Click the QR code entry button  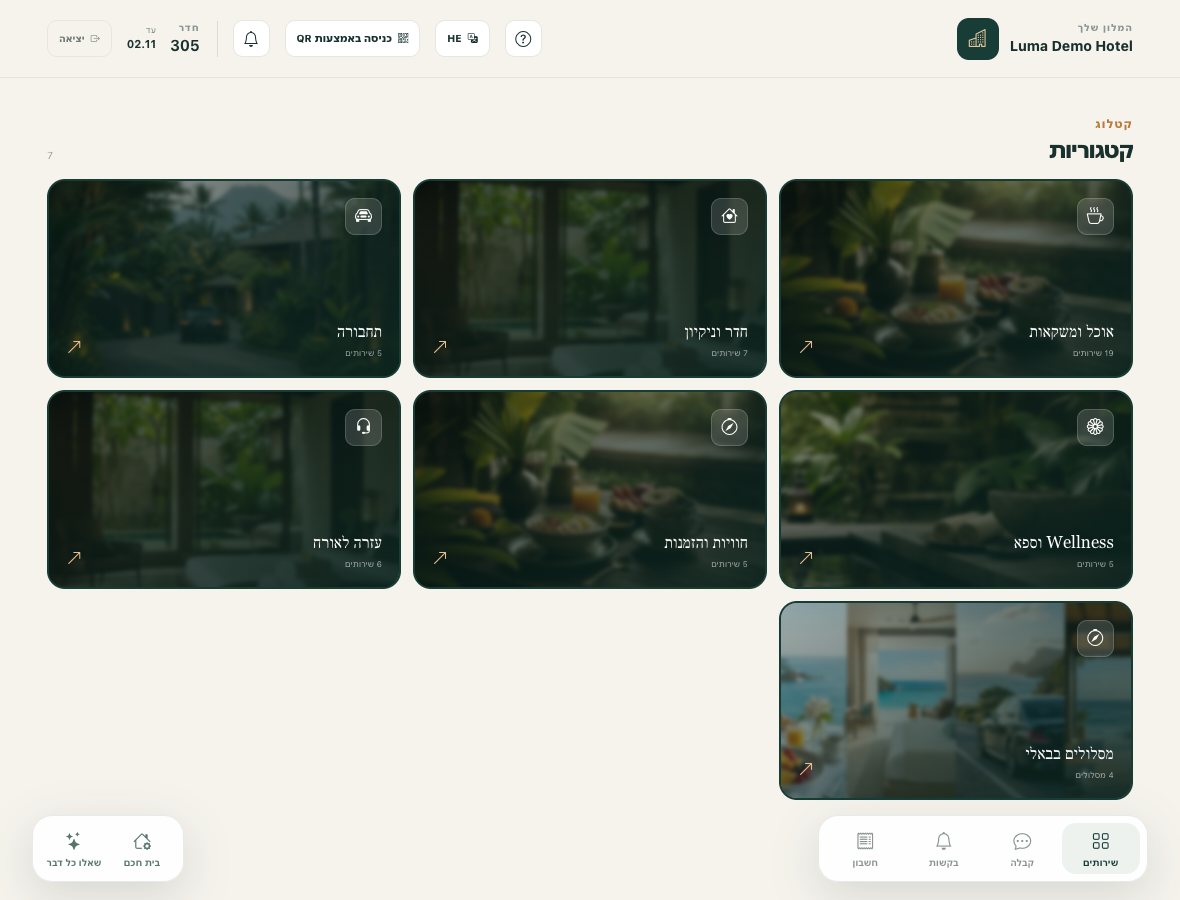pyautogui.click(x=352, y=38)
